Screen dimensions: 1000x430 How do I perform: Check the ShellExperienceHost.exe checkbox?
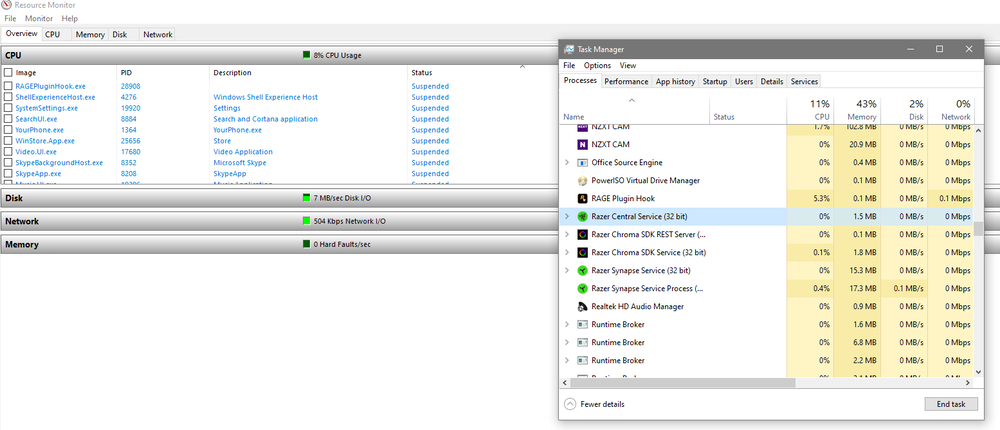[x=8, y=97]
